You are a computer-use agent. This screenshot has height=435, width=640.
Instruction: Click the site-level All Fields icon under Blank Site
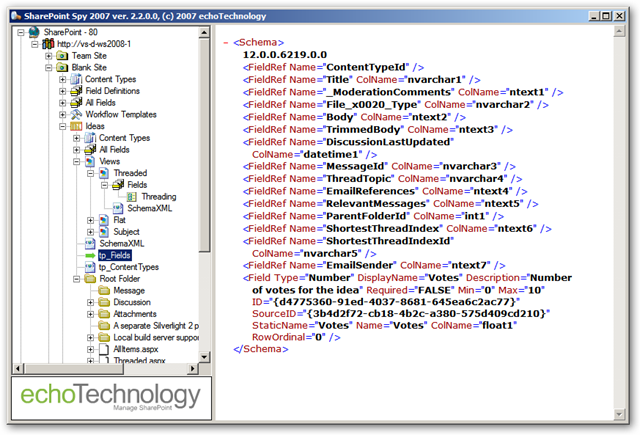76,102
